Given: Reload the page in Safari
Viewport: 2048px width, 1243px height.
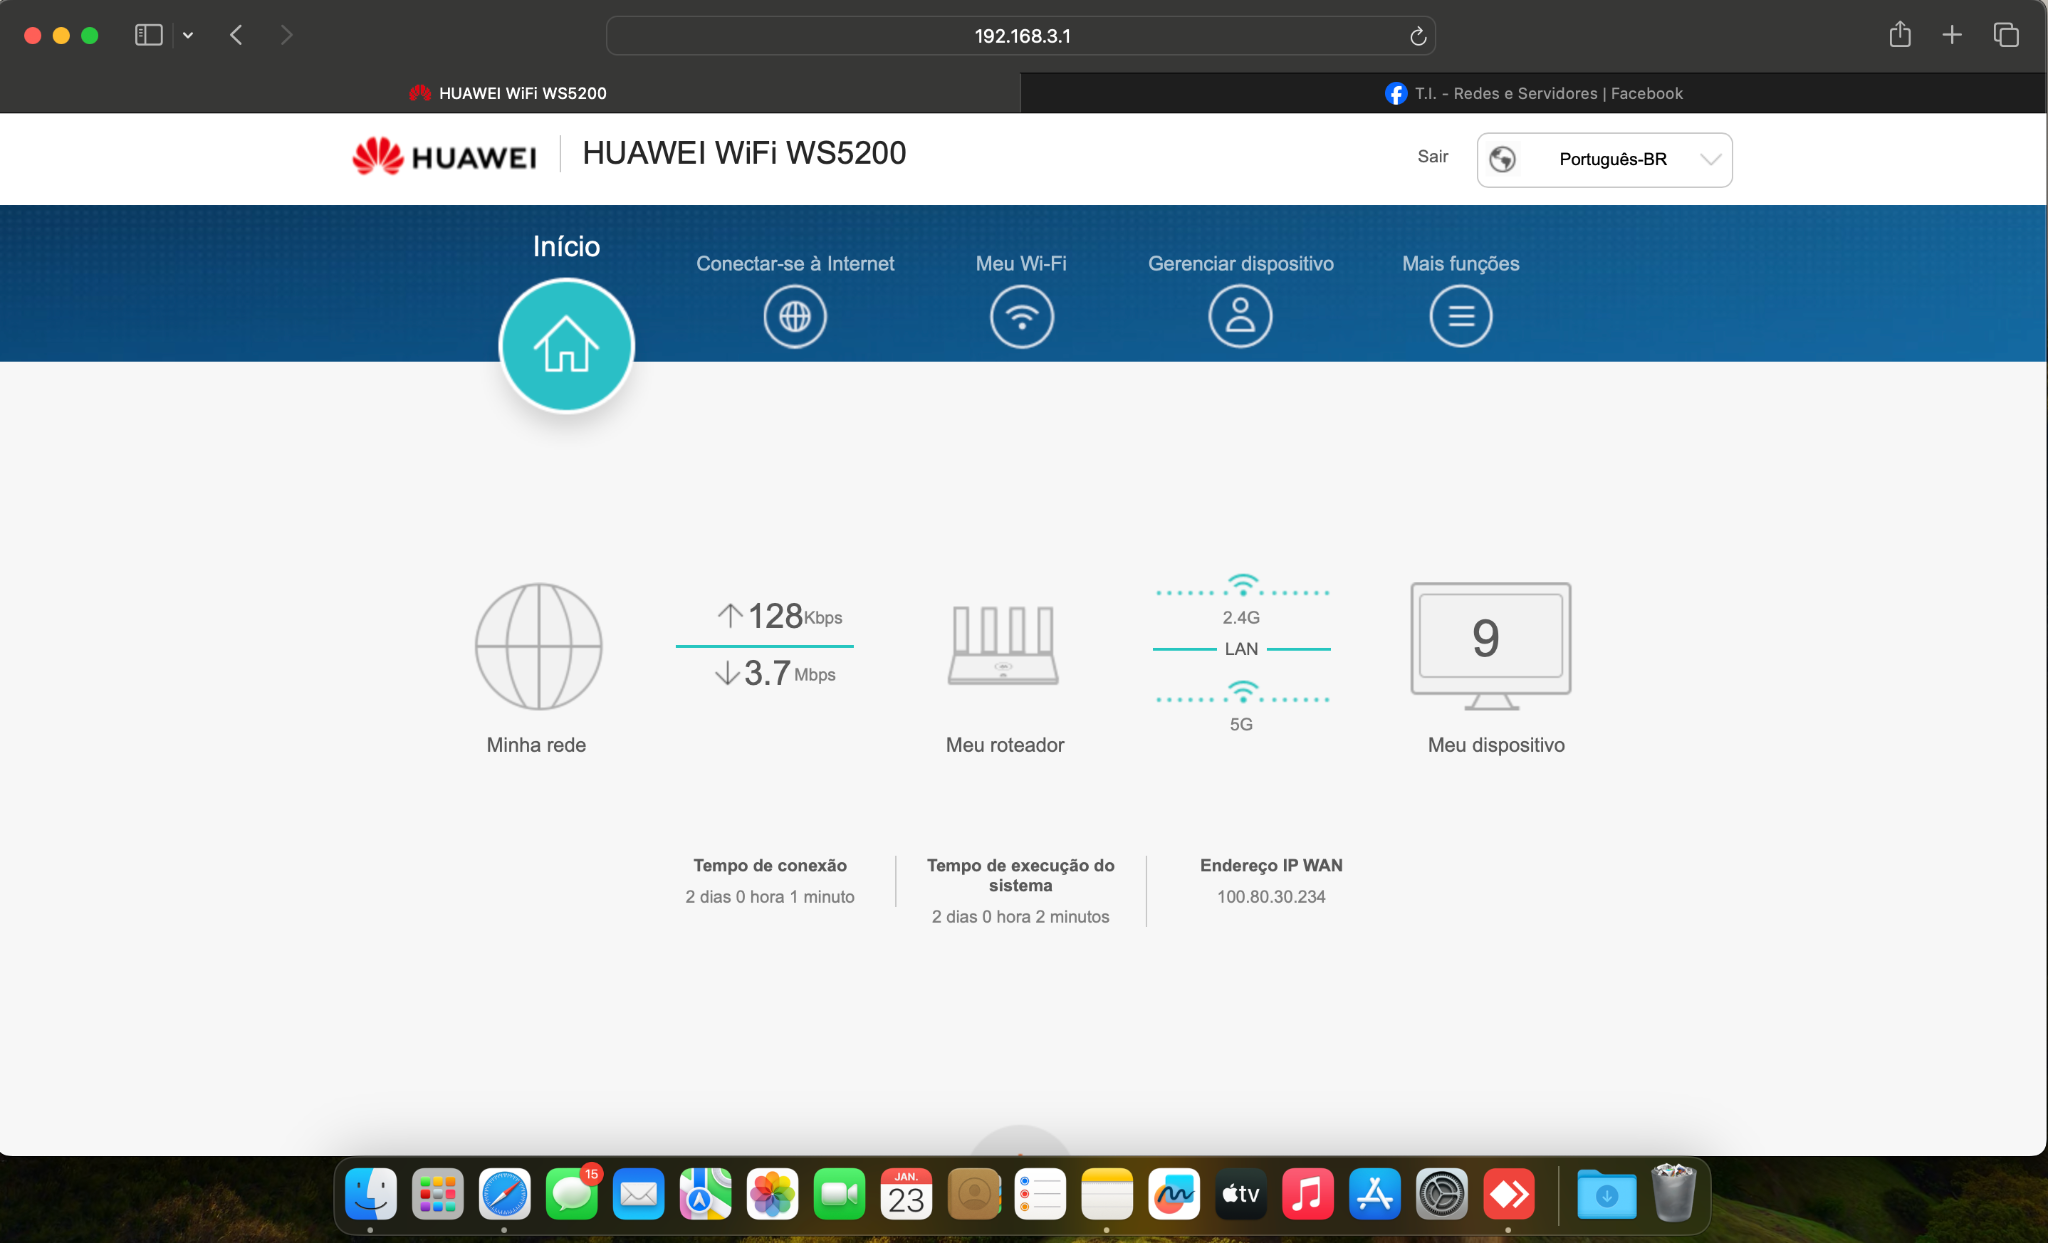Looking at the screenshot, I should [x=1417, y=36].
